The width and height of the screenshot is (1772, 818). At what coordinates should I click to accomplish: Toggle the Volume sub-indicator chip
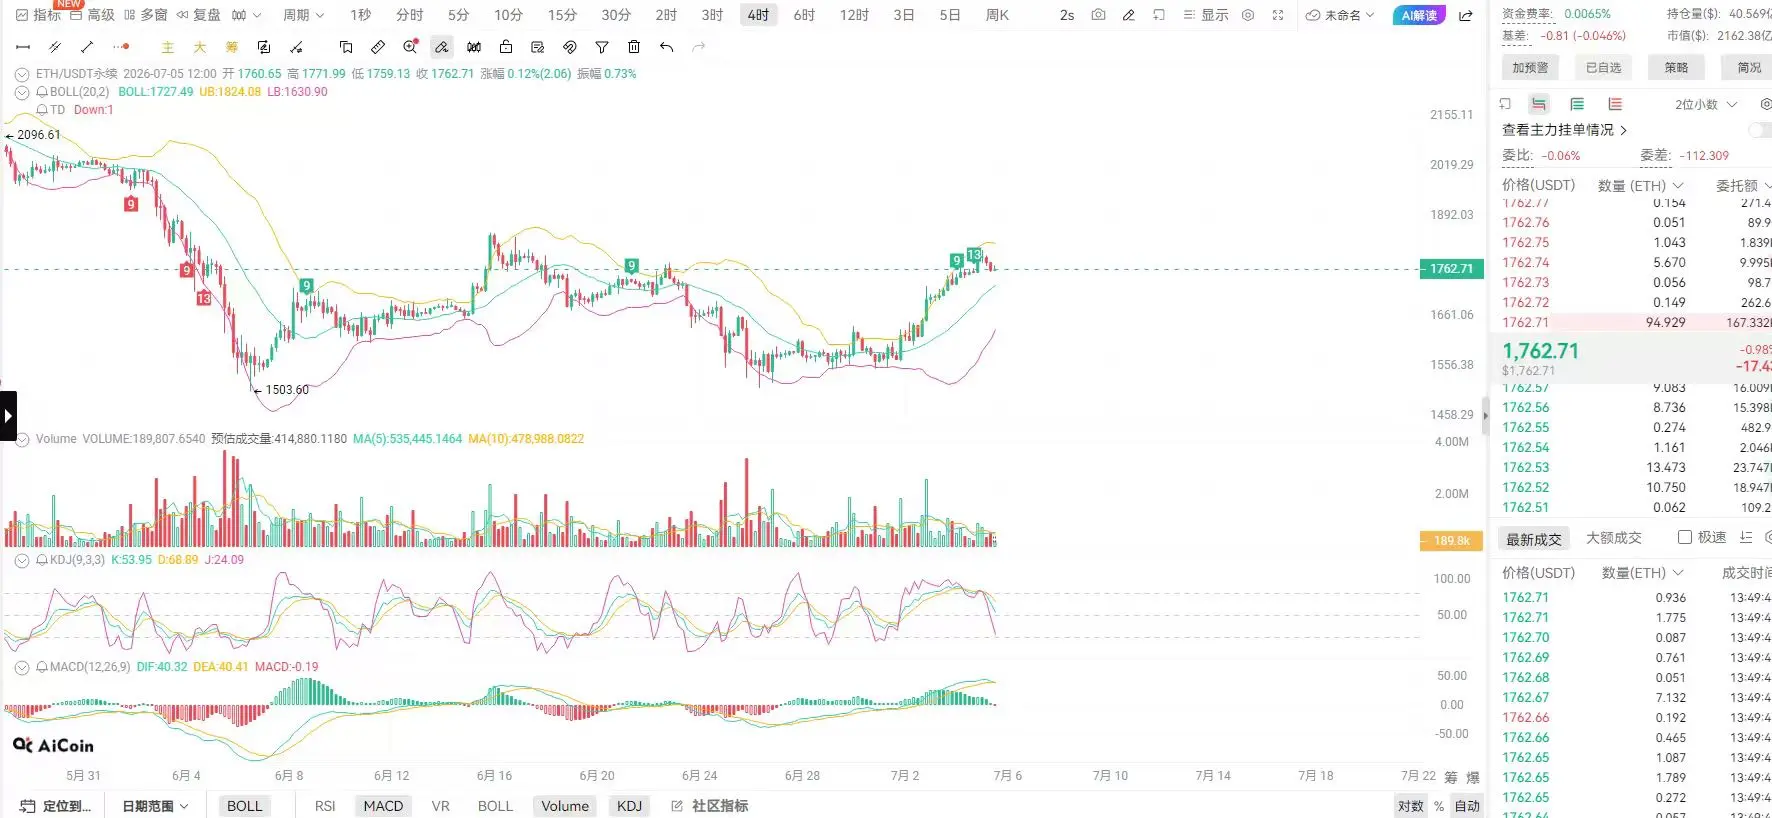[x=565, y=806]
